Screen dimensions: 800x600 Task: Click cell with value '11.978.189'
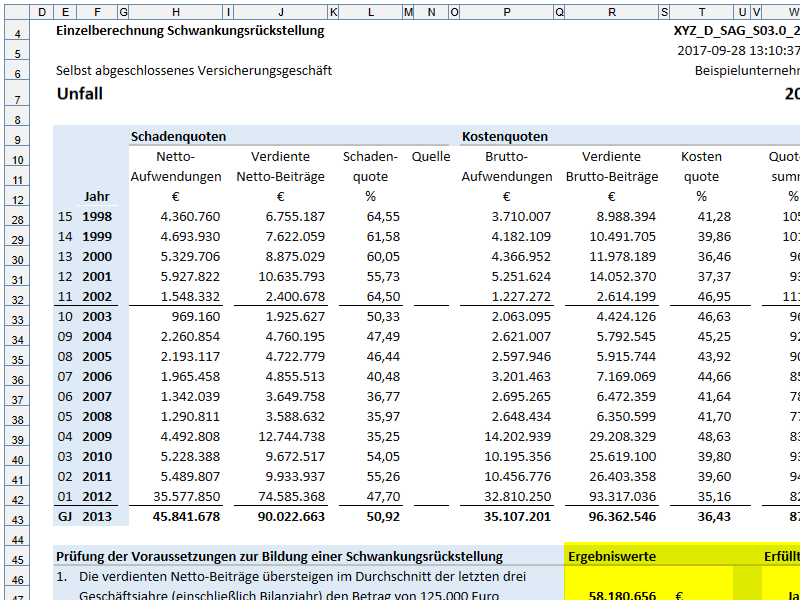[x=622, y=257]
